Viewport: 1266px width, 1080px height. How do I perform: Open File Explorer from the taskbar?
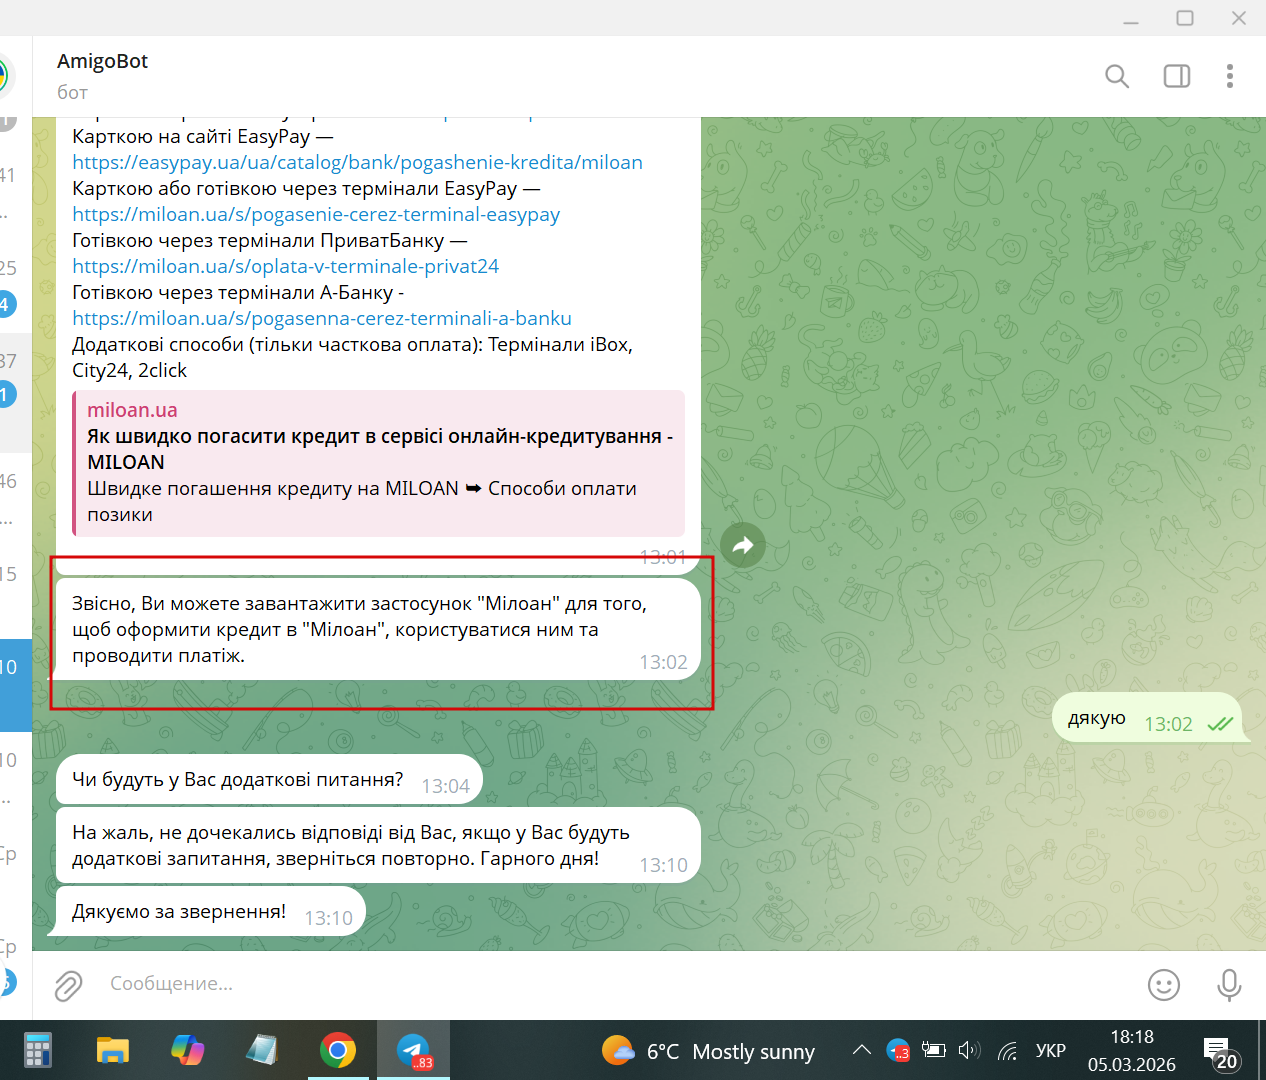tap(113, 1051)
